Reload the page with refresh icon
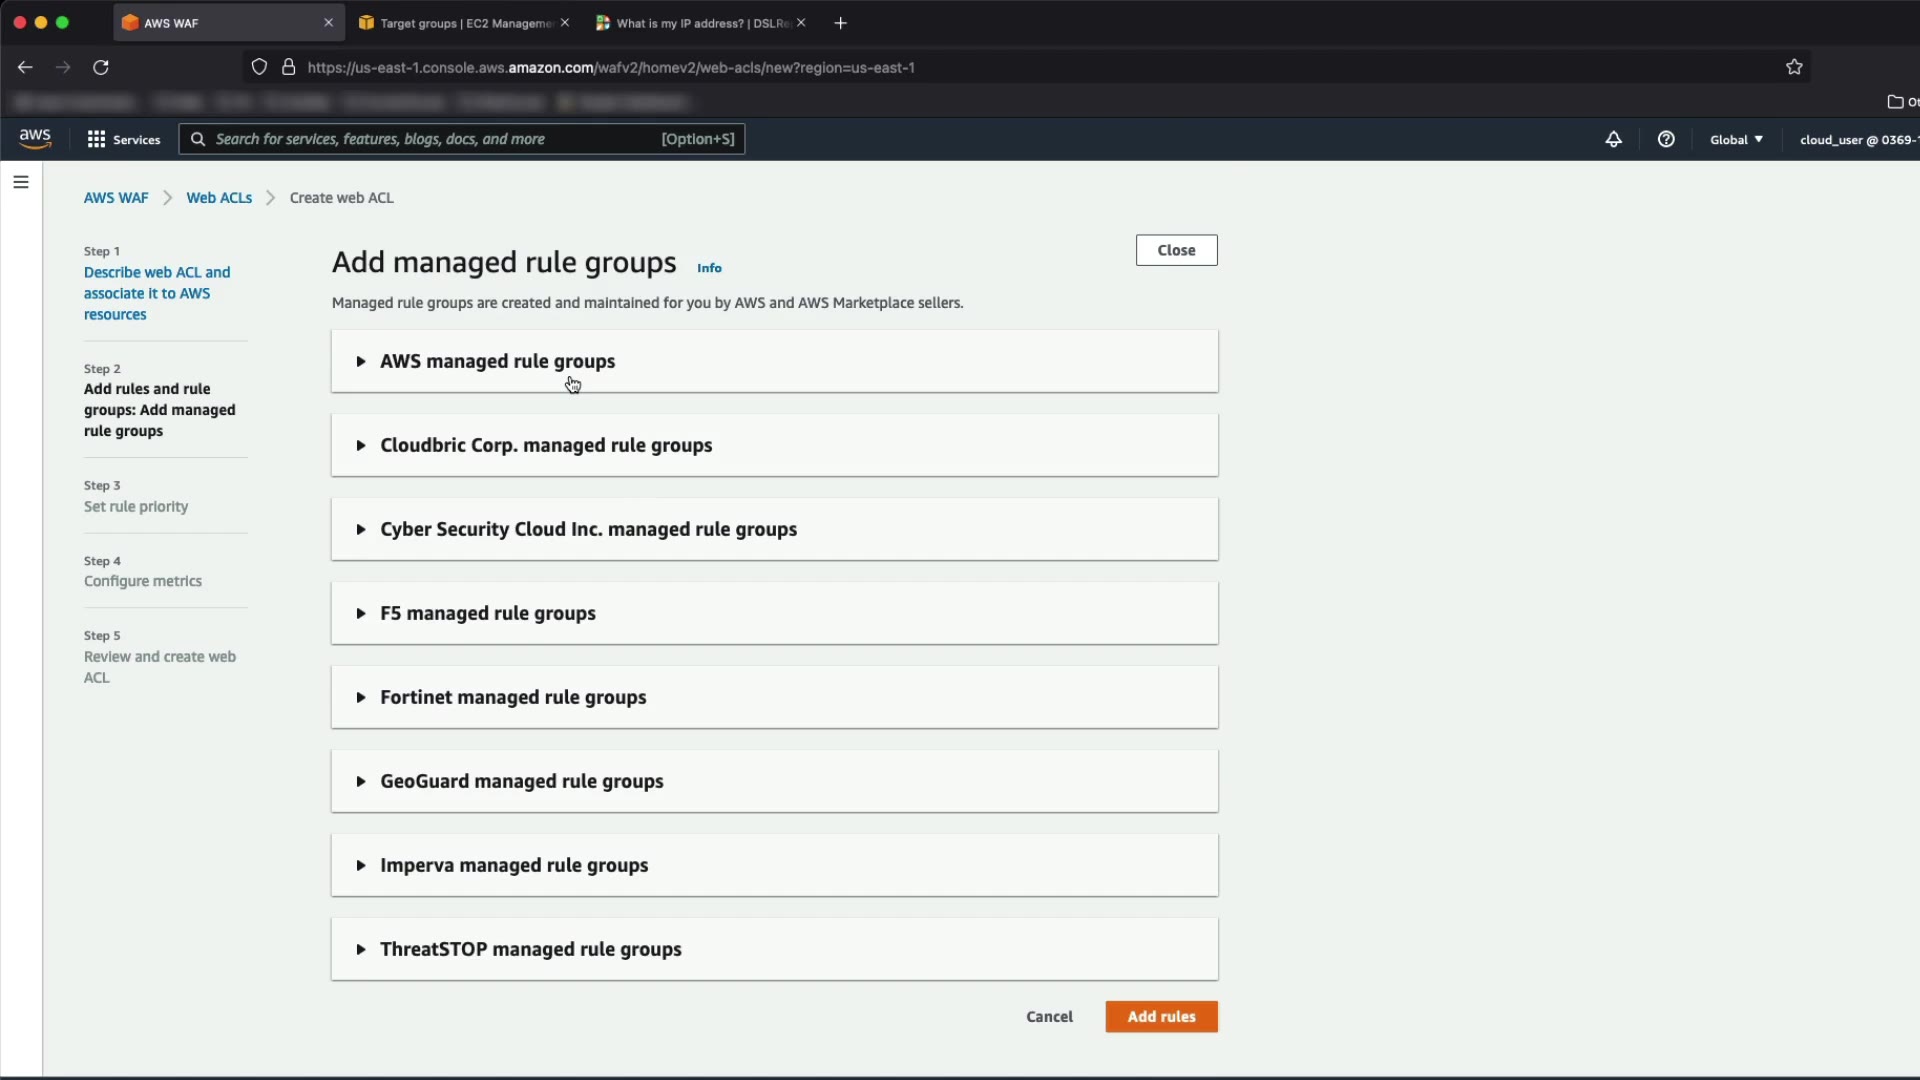This screenshot has width=1920, height=1080. (101, 67)
